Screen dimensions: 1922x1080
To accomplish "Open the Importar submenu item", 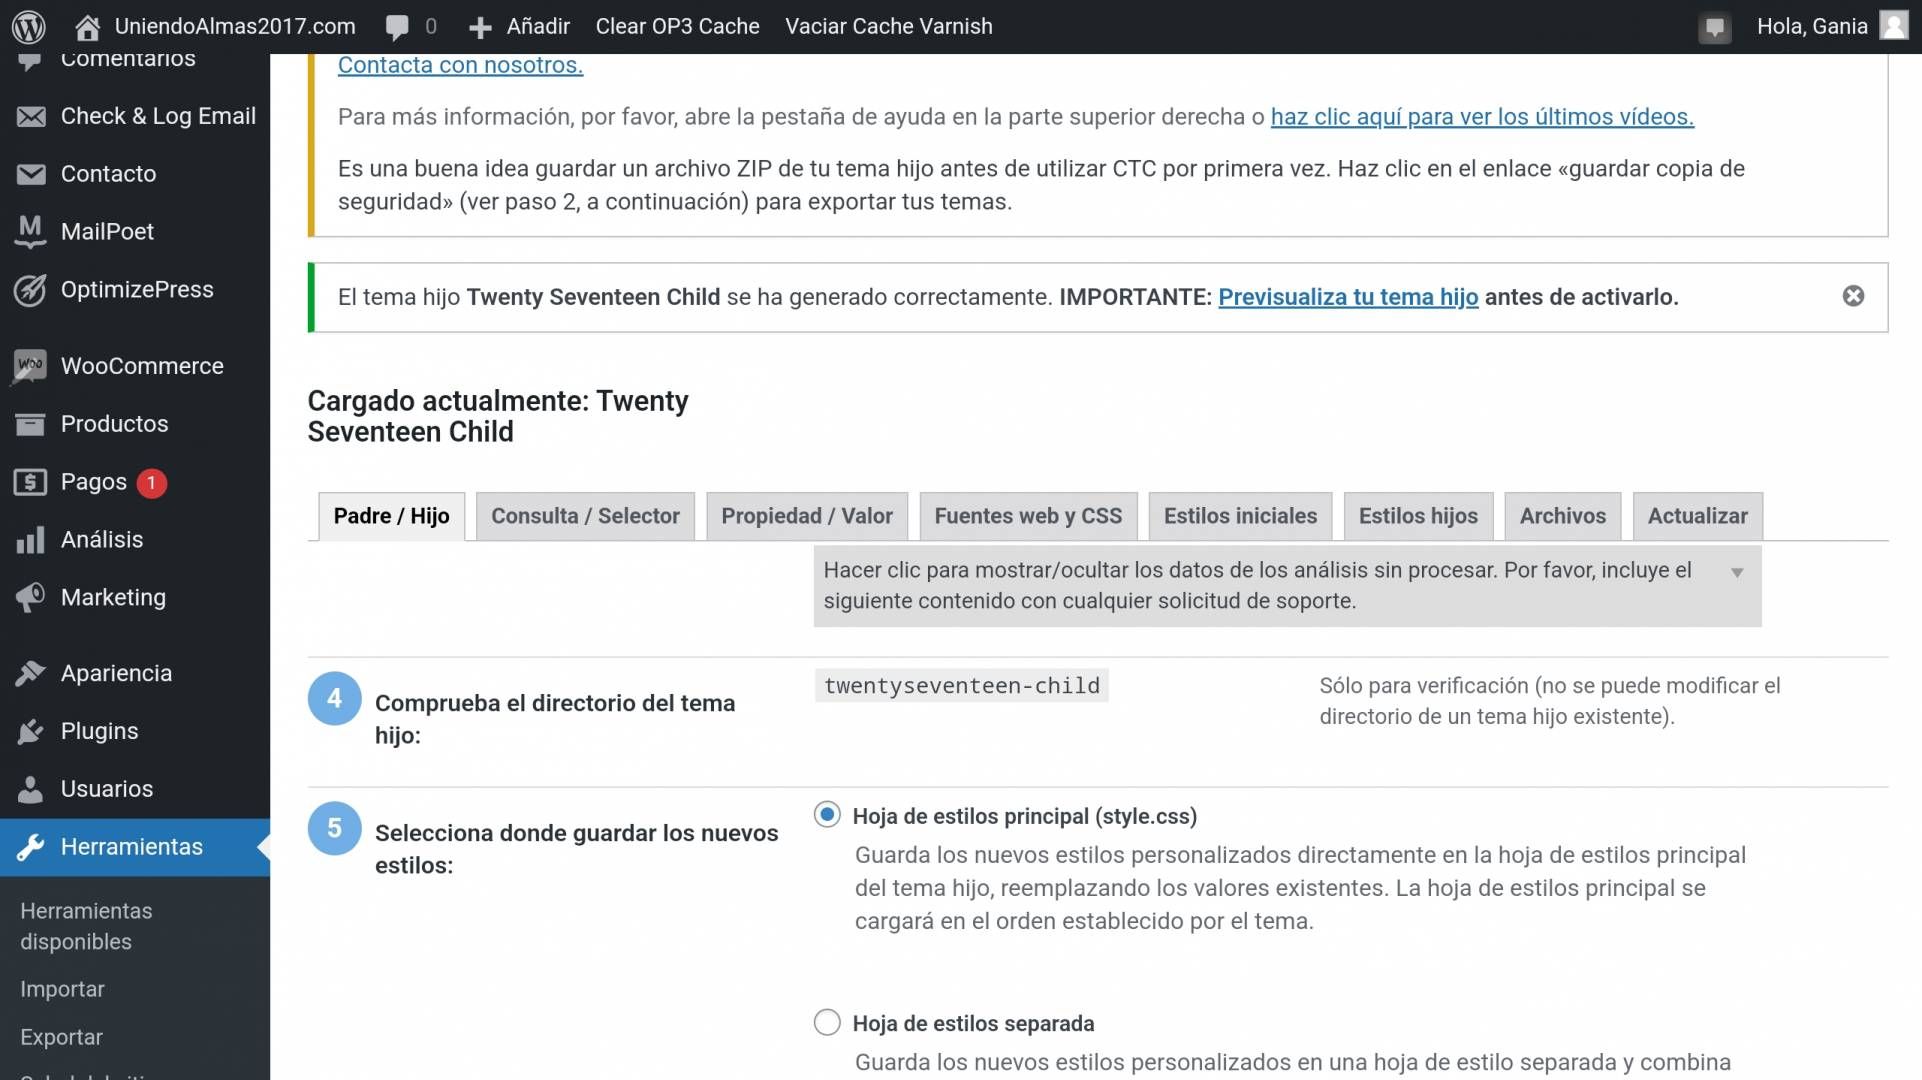I will (62, 989).
